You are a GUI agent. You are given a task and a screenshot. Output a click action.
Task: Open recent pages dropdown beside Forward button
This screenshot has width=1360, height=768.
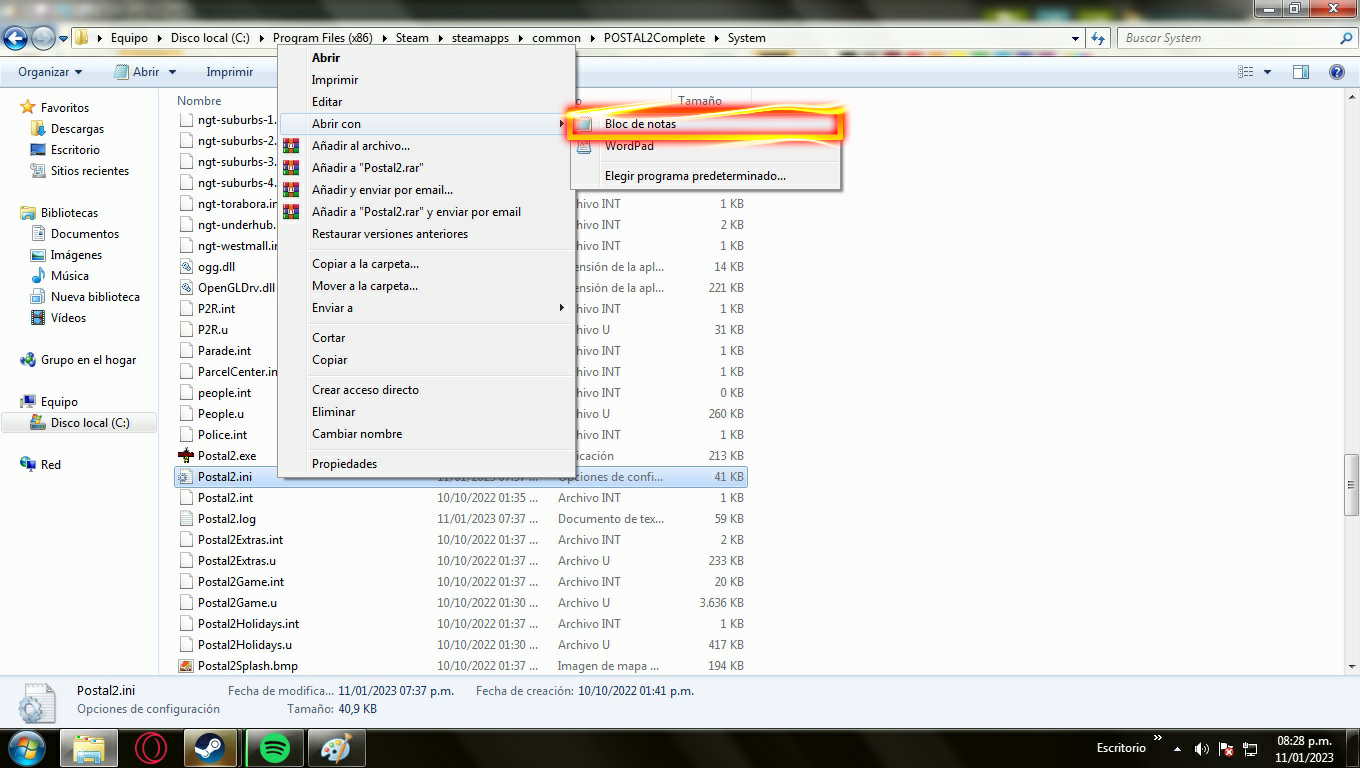tap(63, 38)
